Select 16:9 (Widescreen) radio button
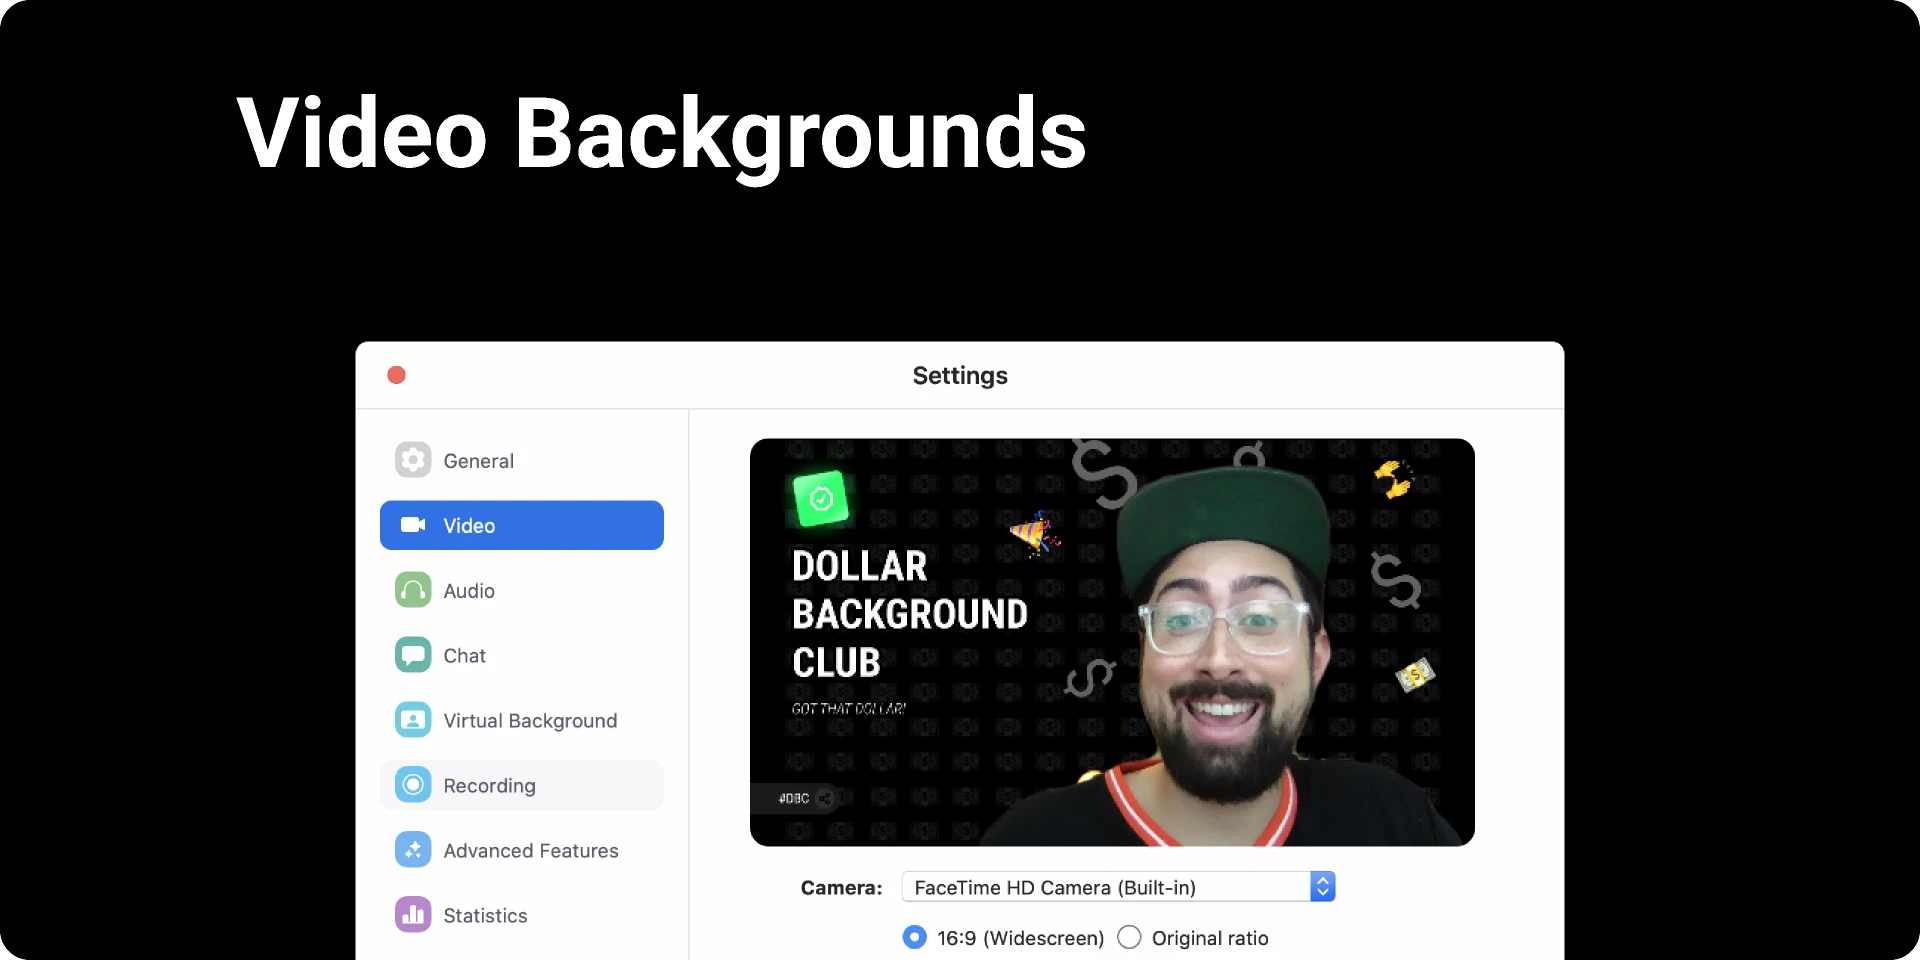The width and height of the screenshot is (1920, 960). 914,937
